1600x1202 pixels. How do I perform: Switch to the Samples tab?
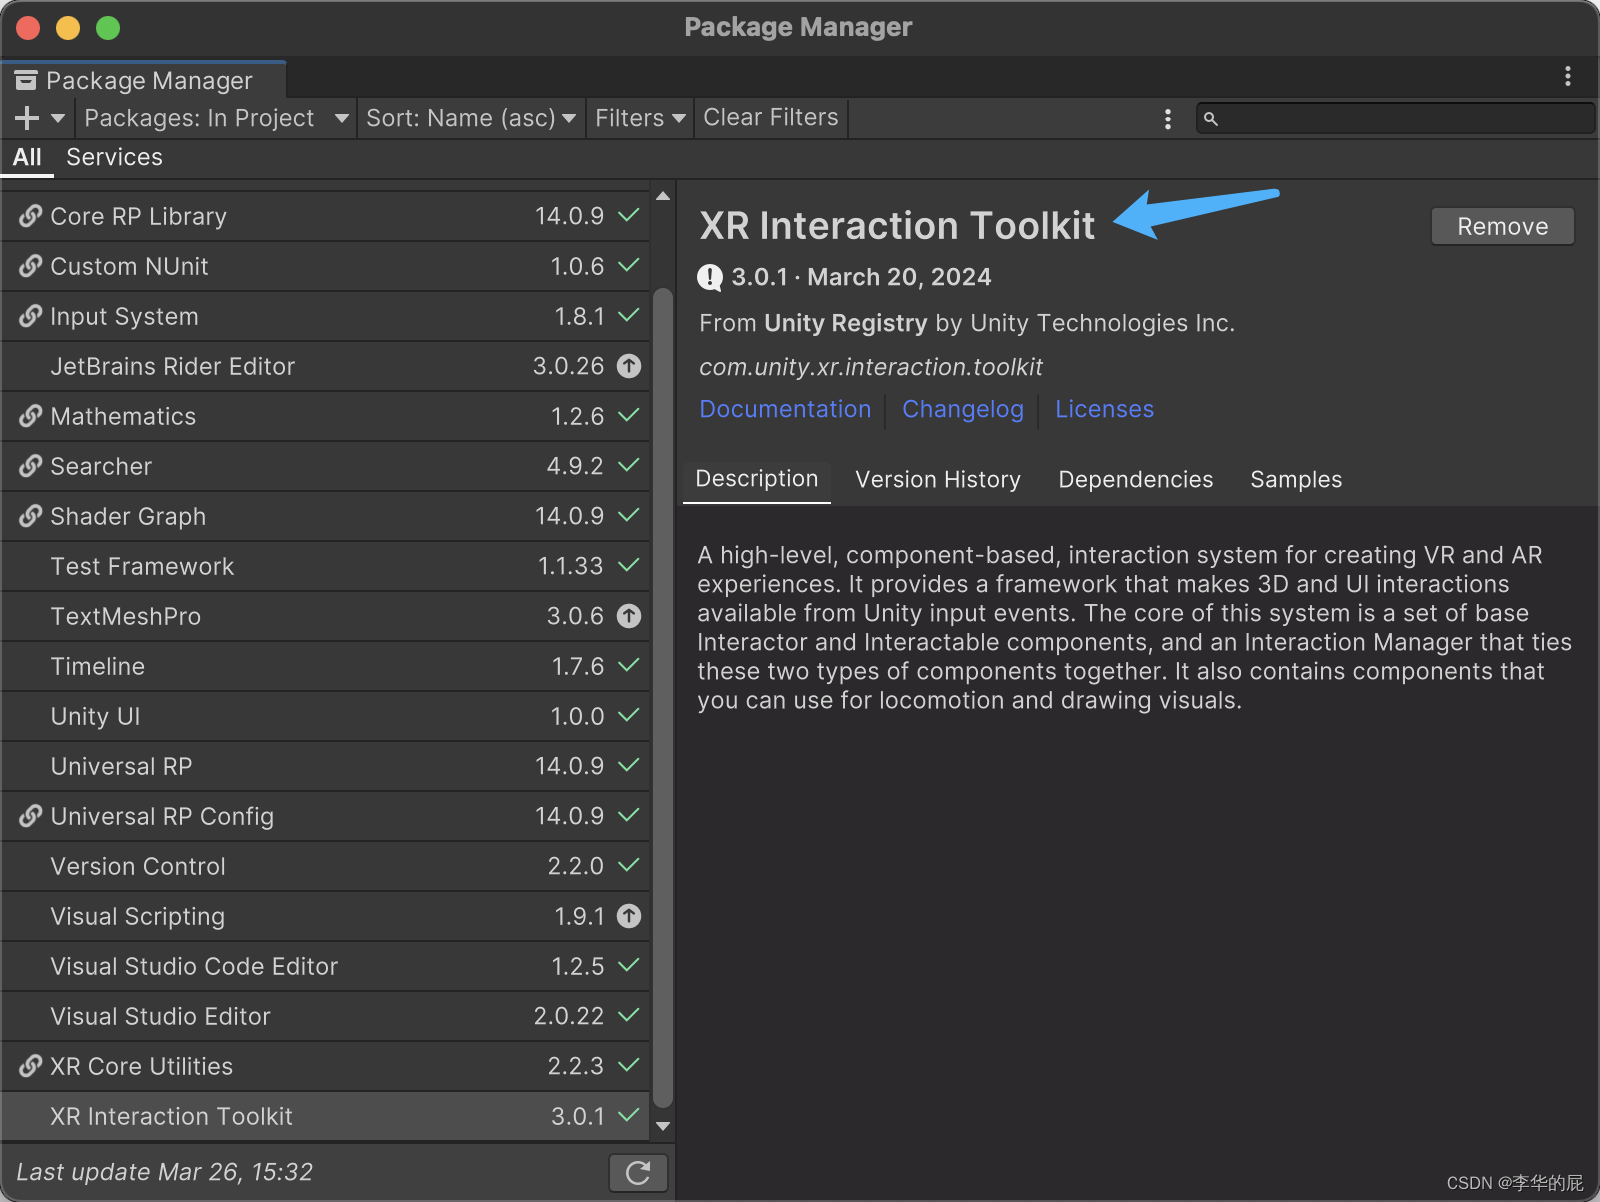[1296, 480]
